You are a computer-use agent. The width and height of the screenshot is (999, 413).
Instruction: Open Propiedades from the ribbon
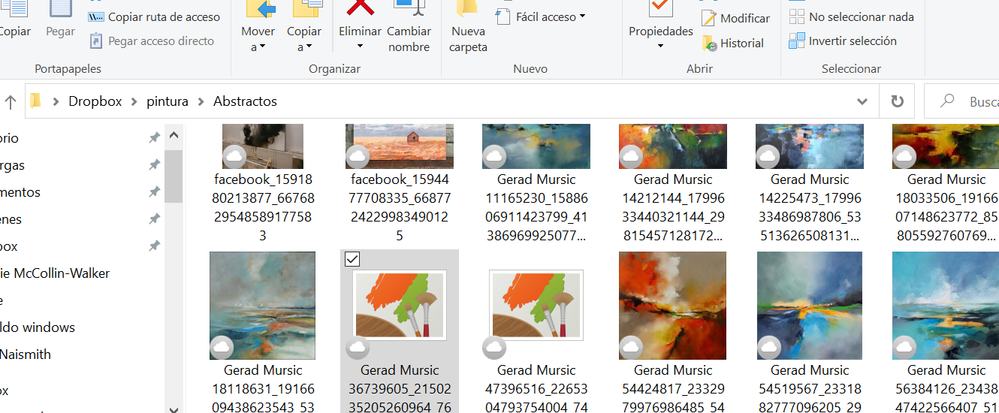(660, 12)
